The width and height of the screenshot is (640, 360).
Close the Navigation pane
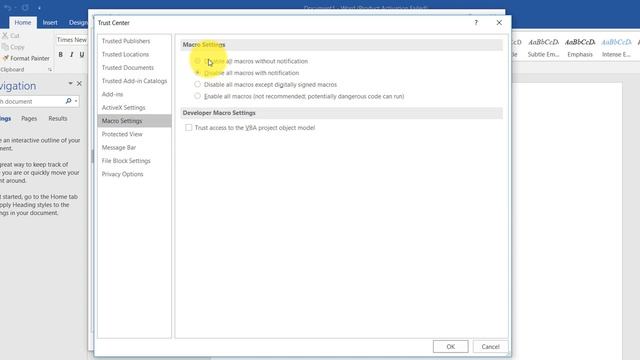(79, 83)
